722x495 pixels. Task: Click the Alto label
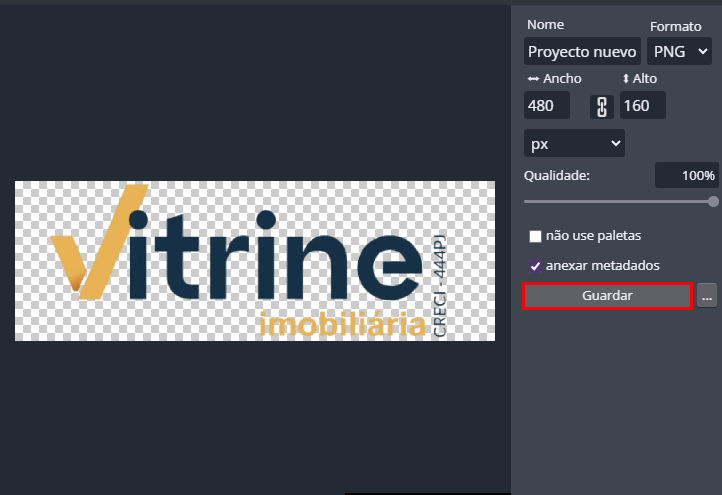[x=645, y=79]
